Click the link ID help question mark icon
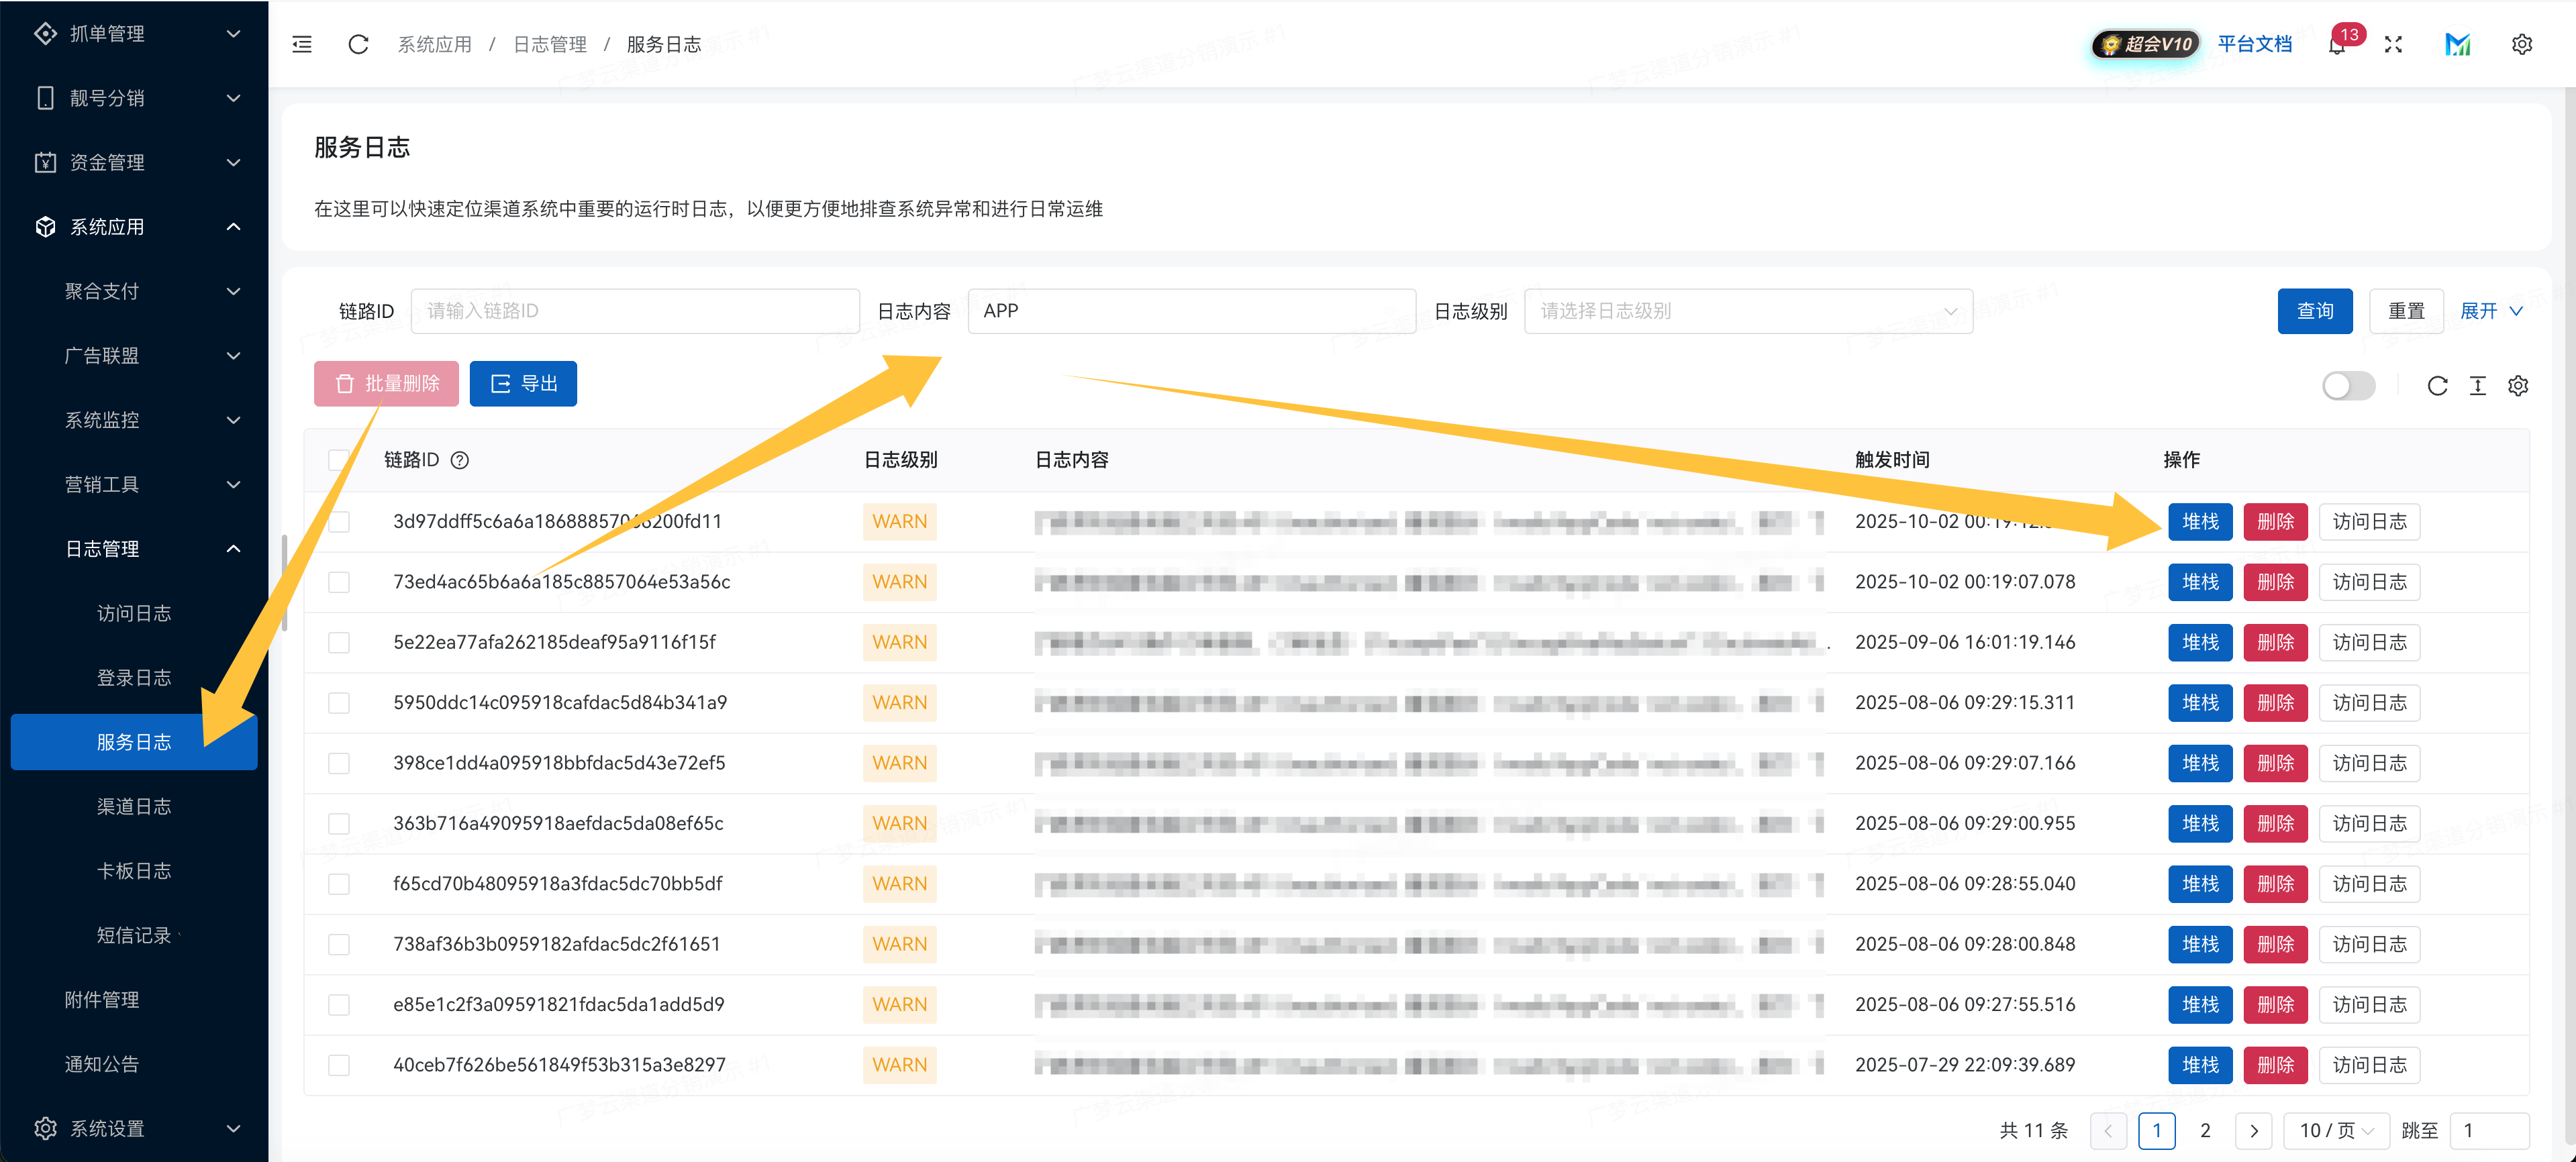This screenshot has width=2576, height=1162. pos(460,460)
